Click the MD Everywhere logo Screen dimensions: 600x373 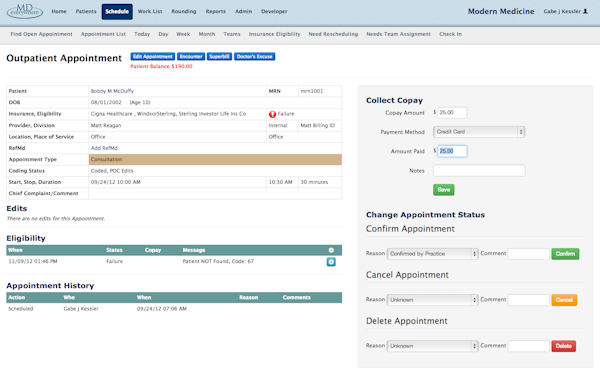click(25, 11)
